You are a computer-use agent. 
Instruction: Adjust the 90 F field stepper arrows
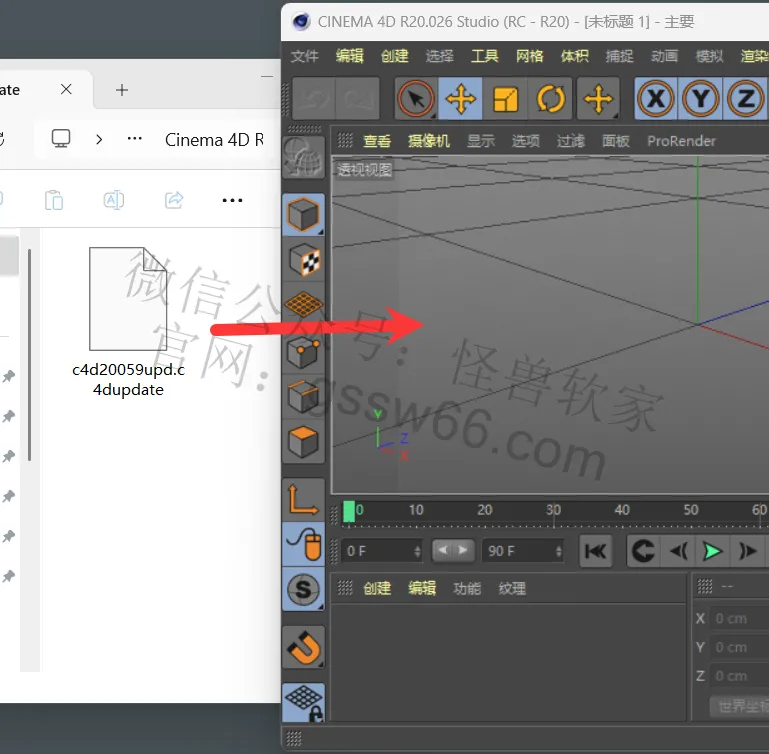559,551
